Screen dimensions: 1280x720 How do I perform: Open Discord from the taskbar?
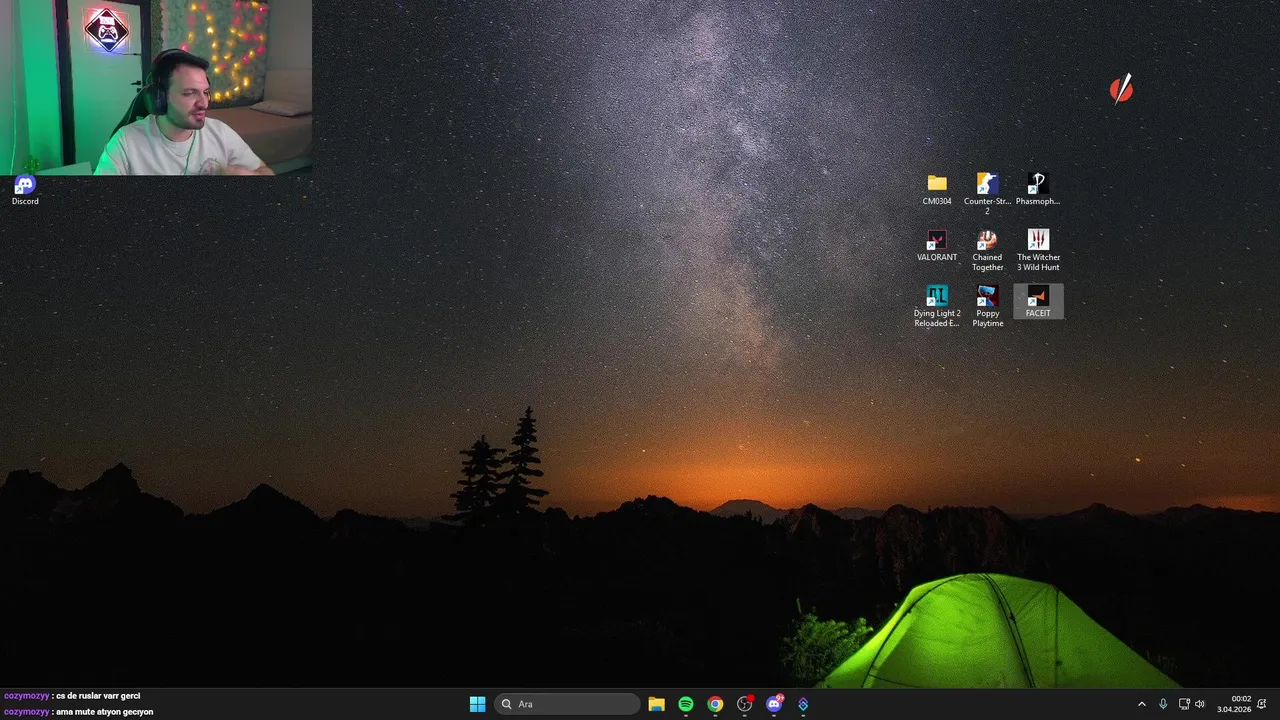[x=774, y=704]
